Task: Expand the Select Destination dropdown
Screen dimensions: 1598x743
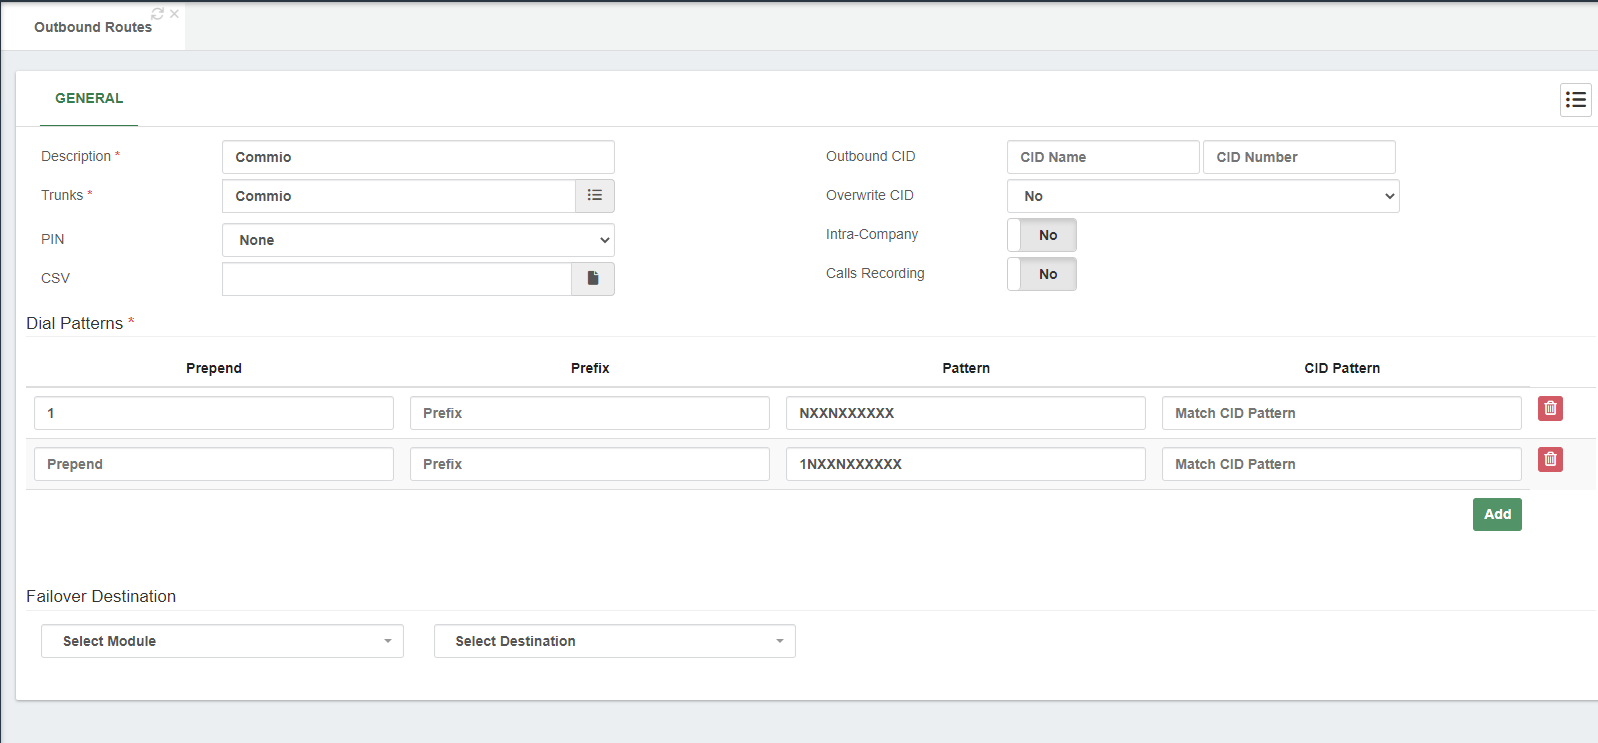Action: point(615,641)
